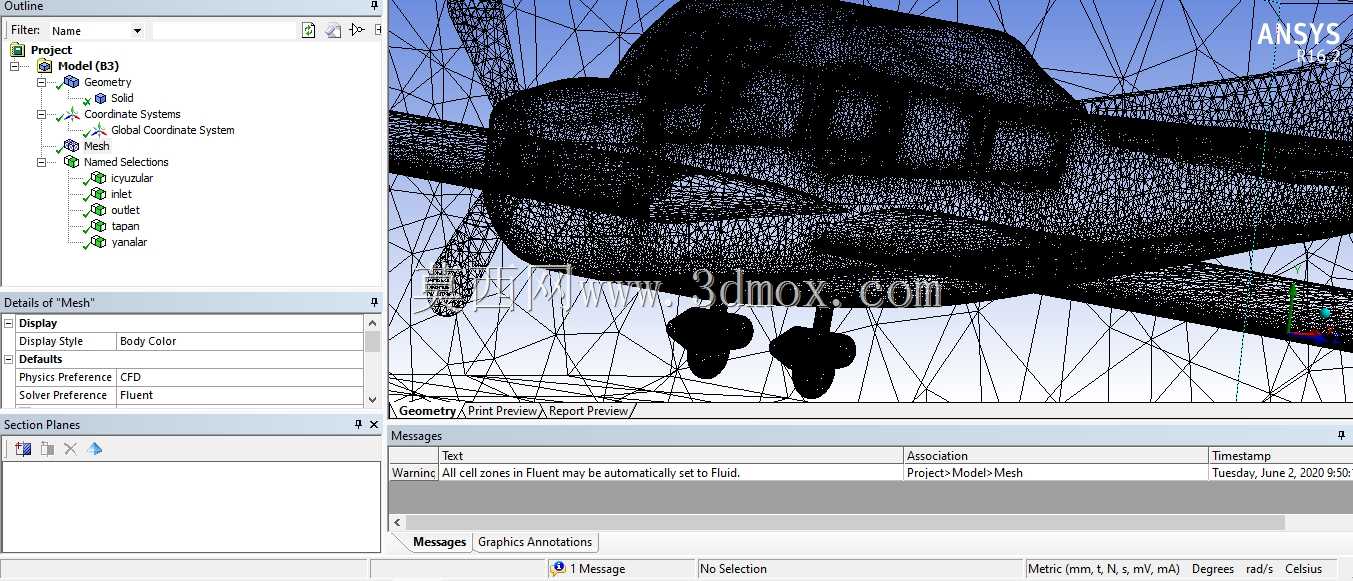This screenshot has height=581, width=1353.
Task: Collapse the Geometry tree node
Action: pos(42,82)
